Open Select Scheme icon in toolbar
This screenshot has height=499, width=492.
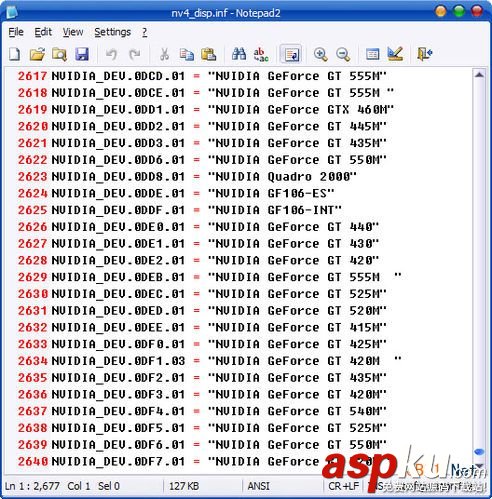click(372, 54)
